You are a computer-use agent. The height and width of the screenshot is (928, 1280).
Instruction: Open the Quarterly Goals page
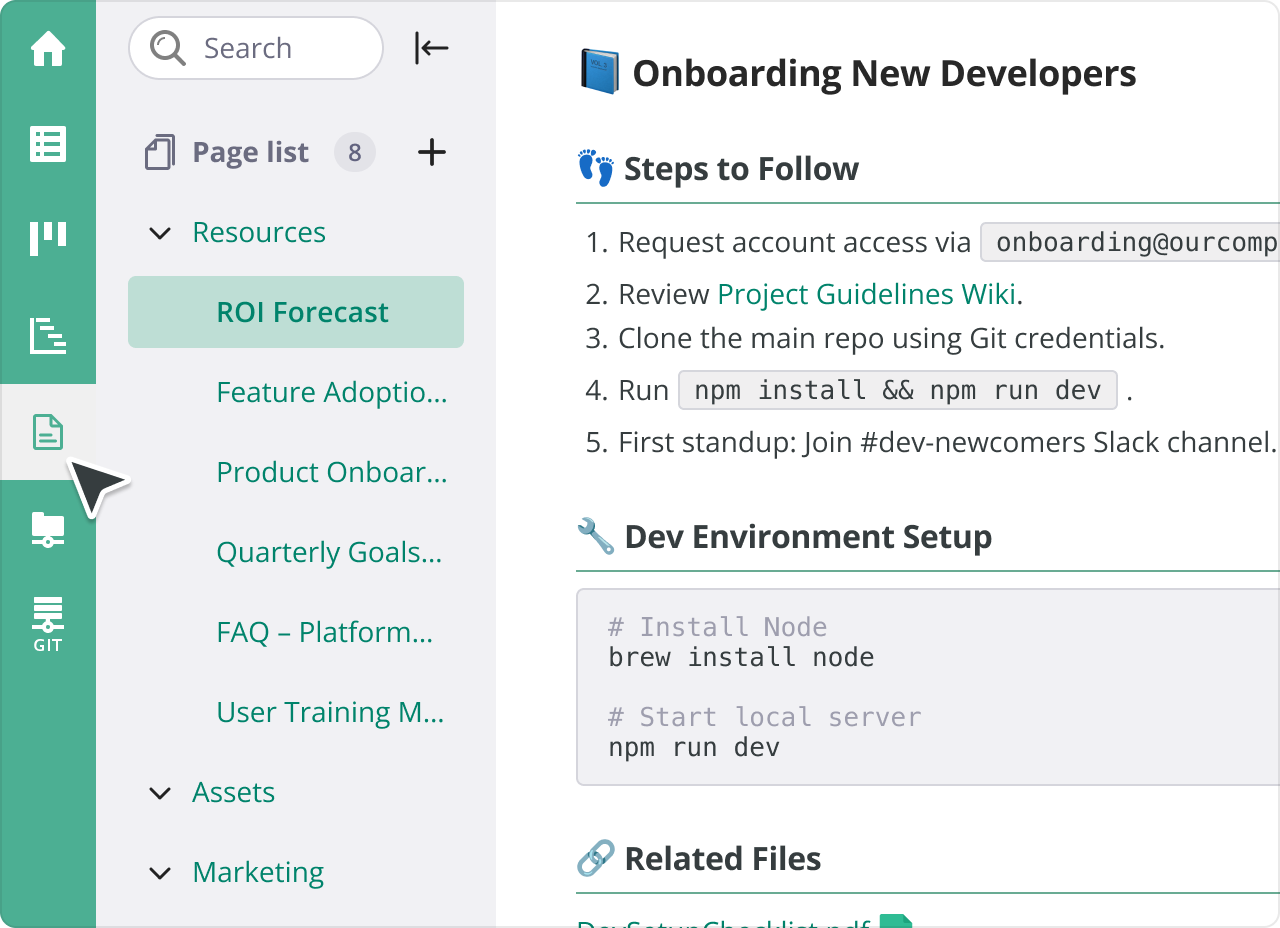328,552
